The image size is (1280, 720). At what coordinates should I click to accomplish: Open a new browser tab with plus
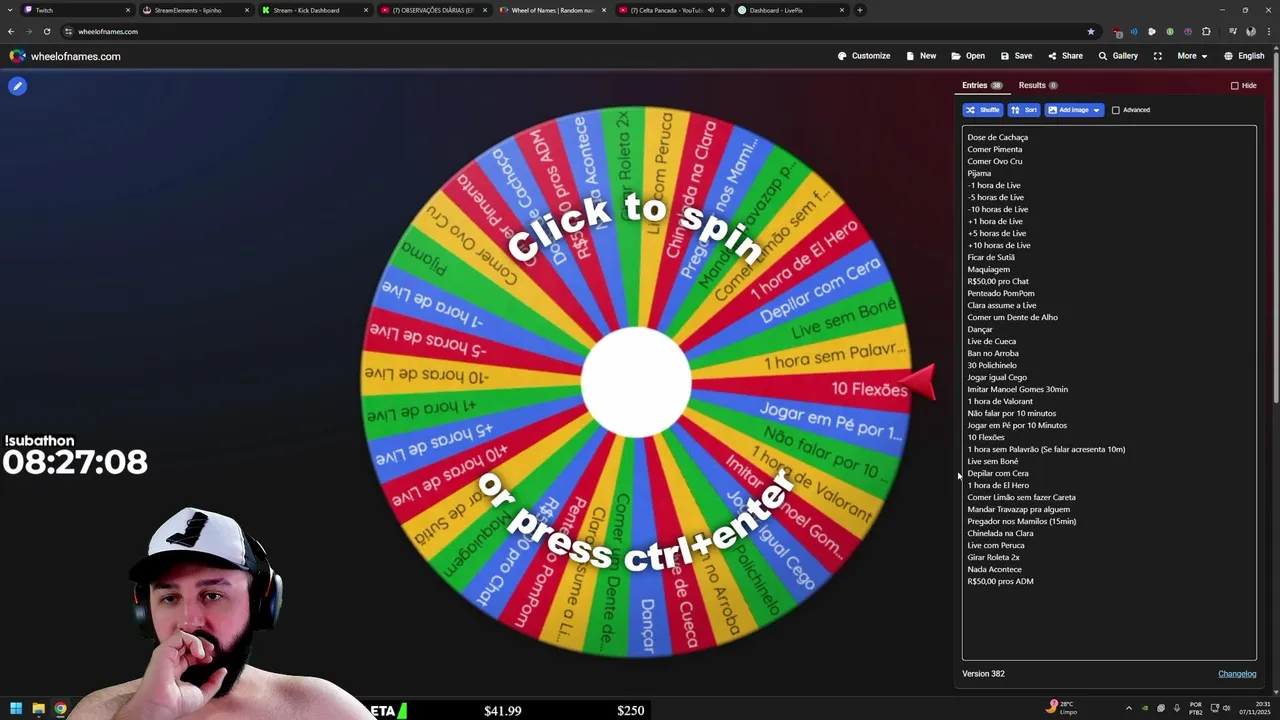point(859,10)
